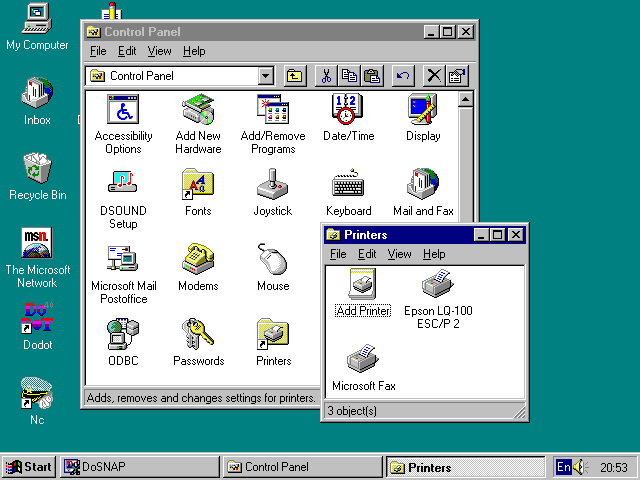Open the File menu in Printers window
The height and width of the screenshot is (480, 640).
(x=338, y=254)
